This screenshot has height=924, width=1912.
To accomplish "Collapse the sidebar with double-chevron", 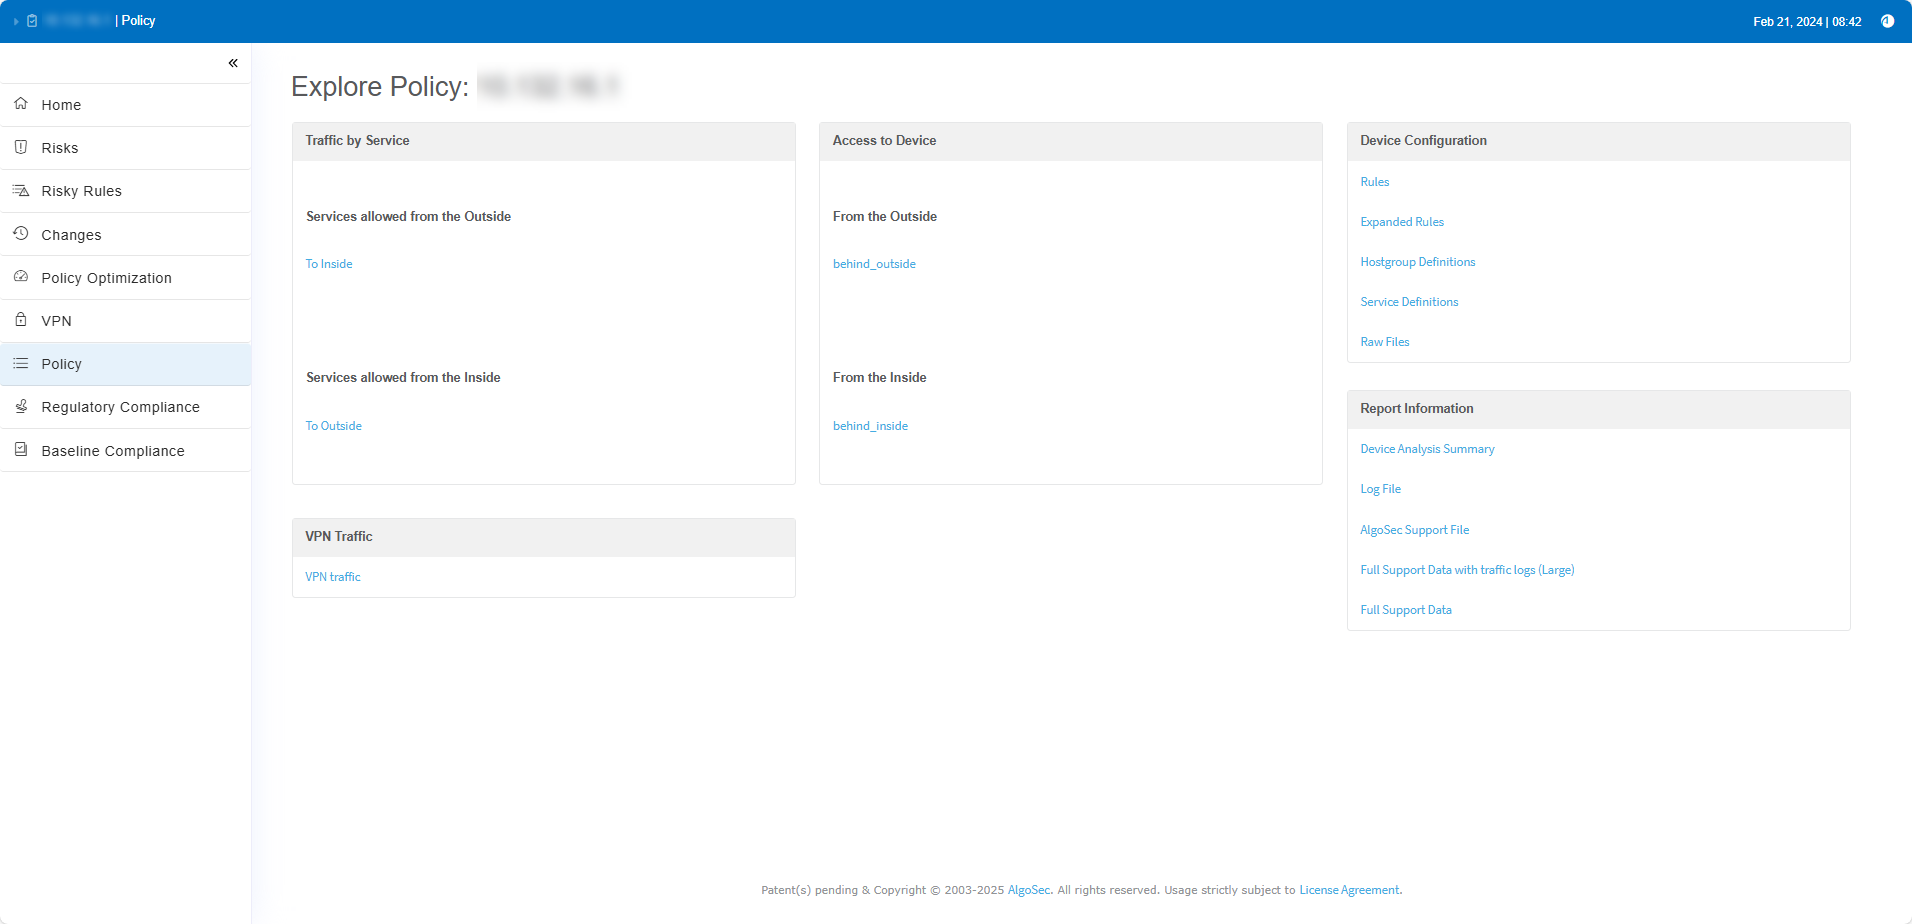I will (233, 63).
